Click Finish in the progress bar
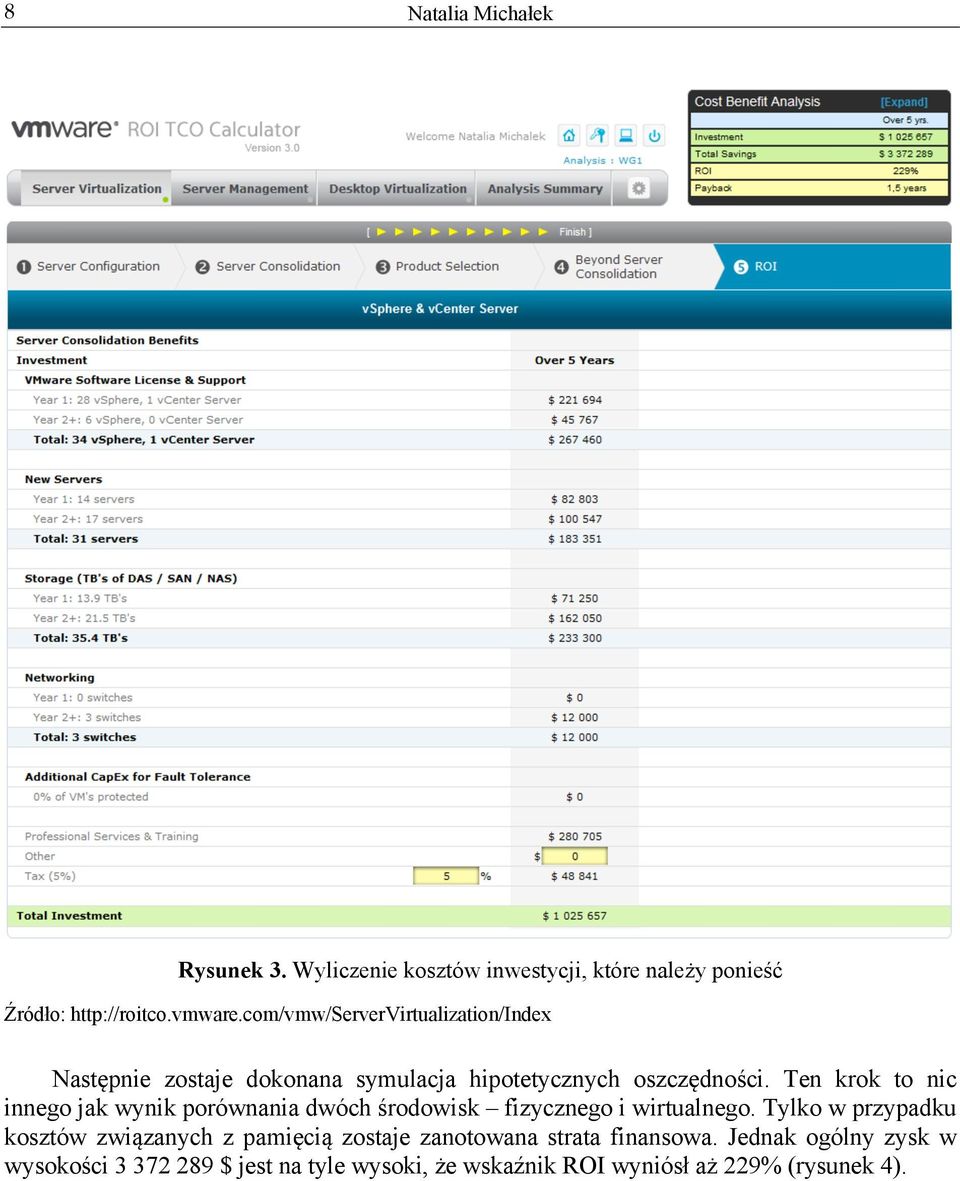 [x=573, y=232]
